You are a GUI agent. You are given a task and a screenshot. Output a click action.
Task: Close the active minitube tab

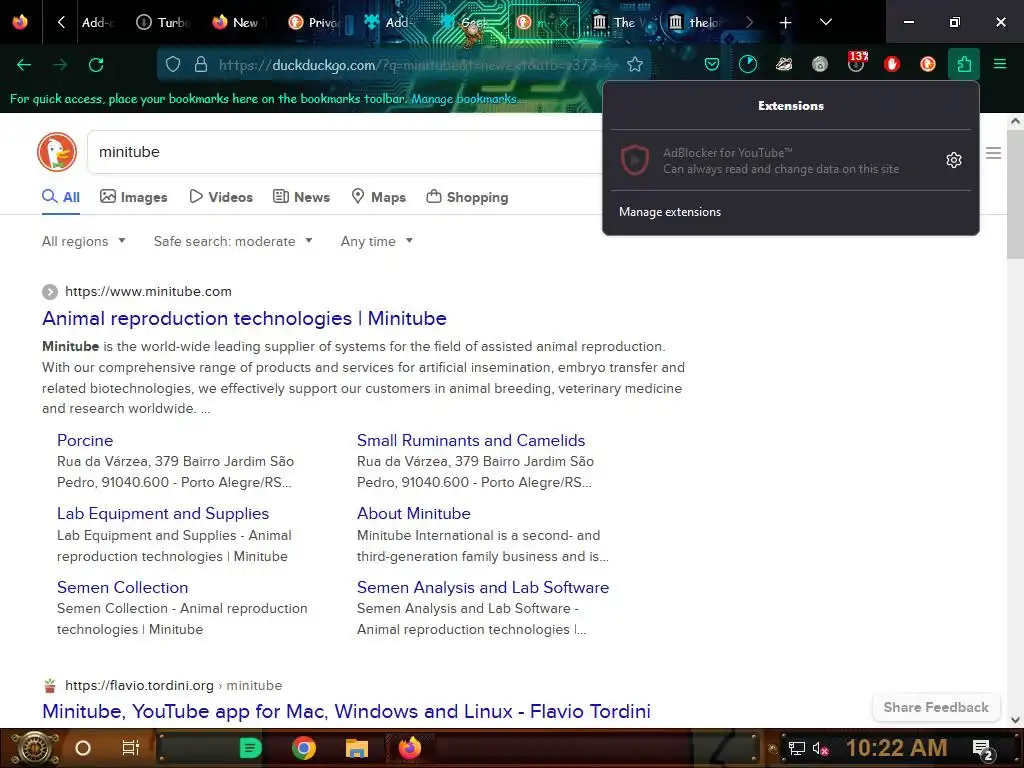coord(564,23)
